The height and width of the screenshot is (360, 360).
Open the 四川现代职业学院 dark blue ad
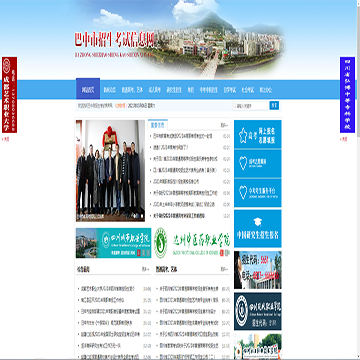click(257, 311)
